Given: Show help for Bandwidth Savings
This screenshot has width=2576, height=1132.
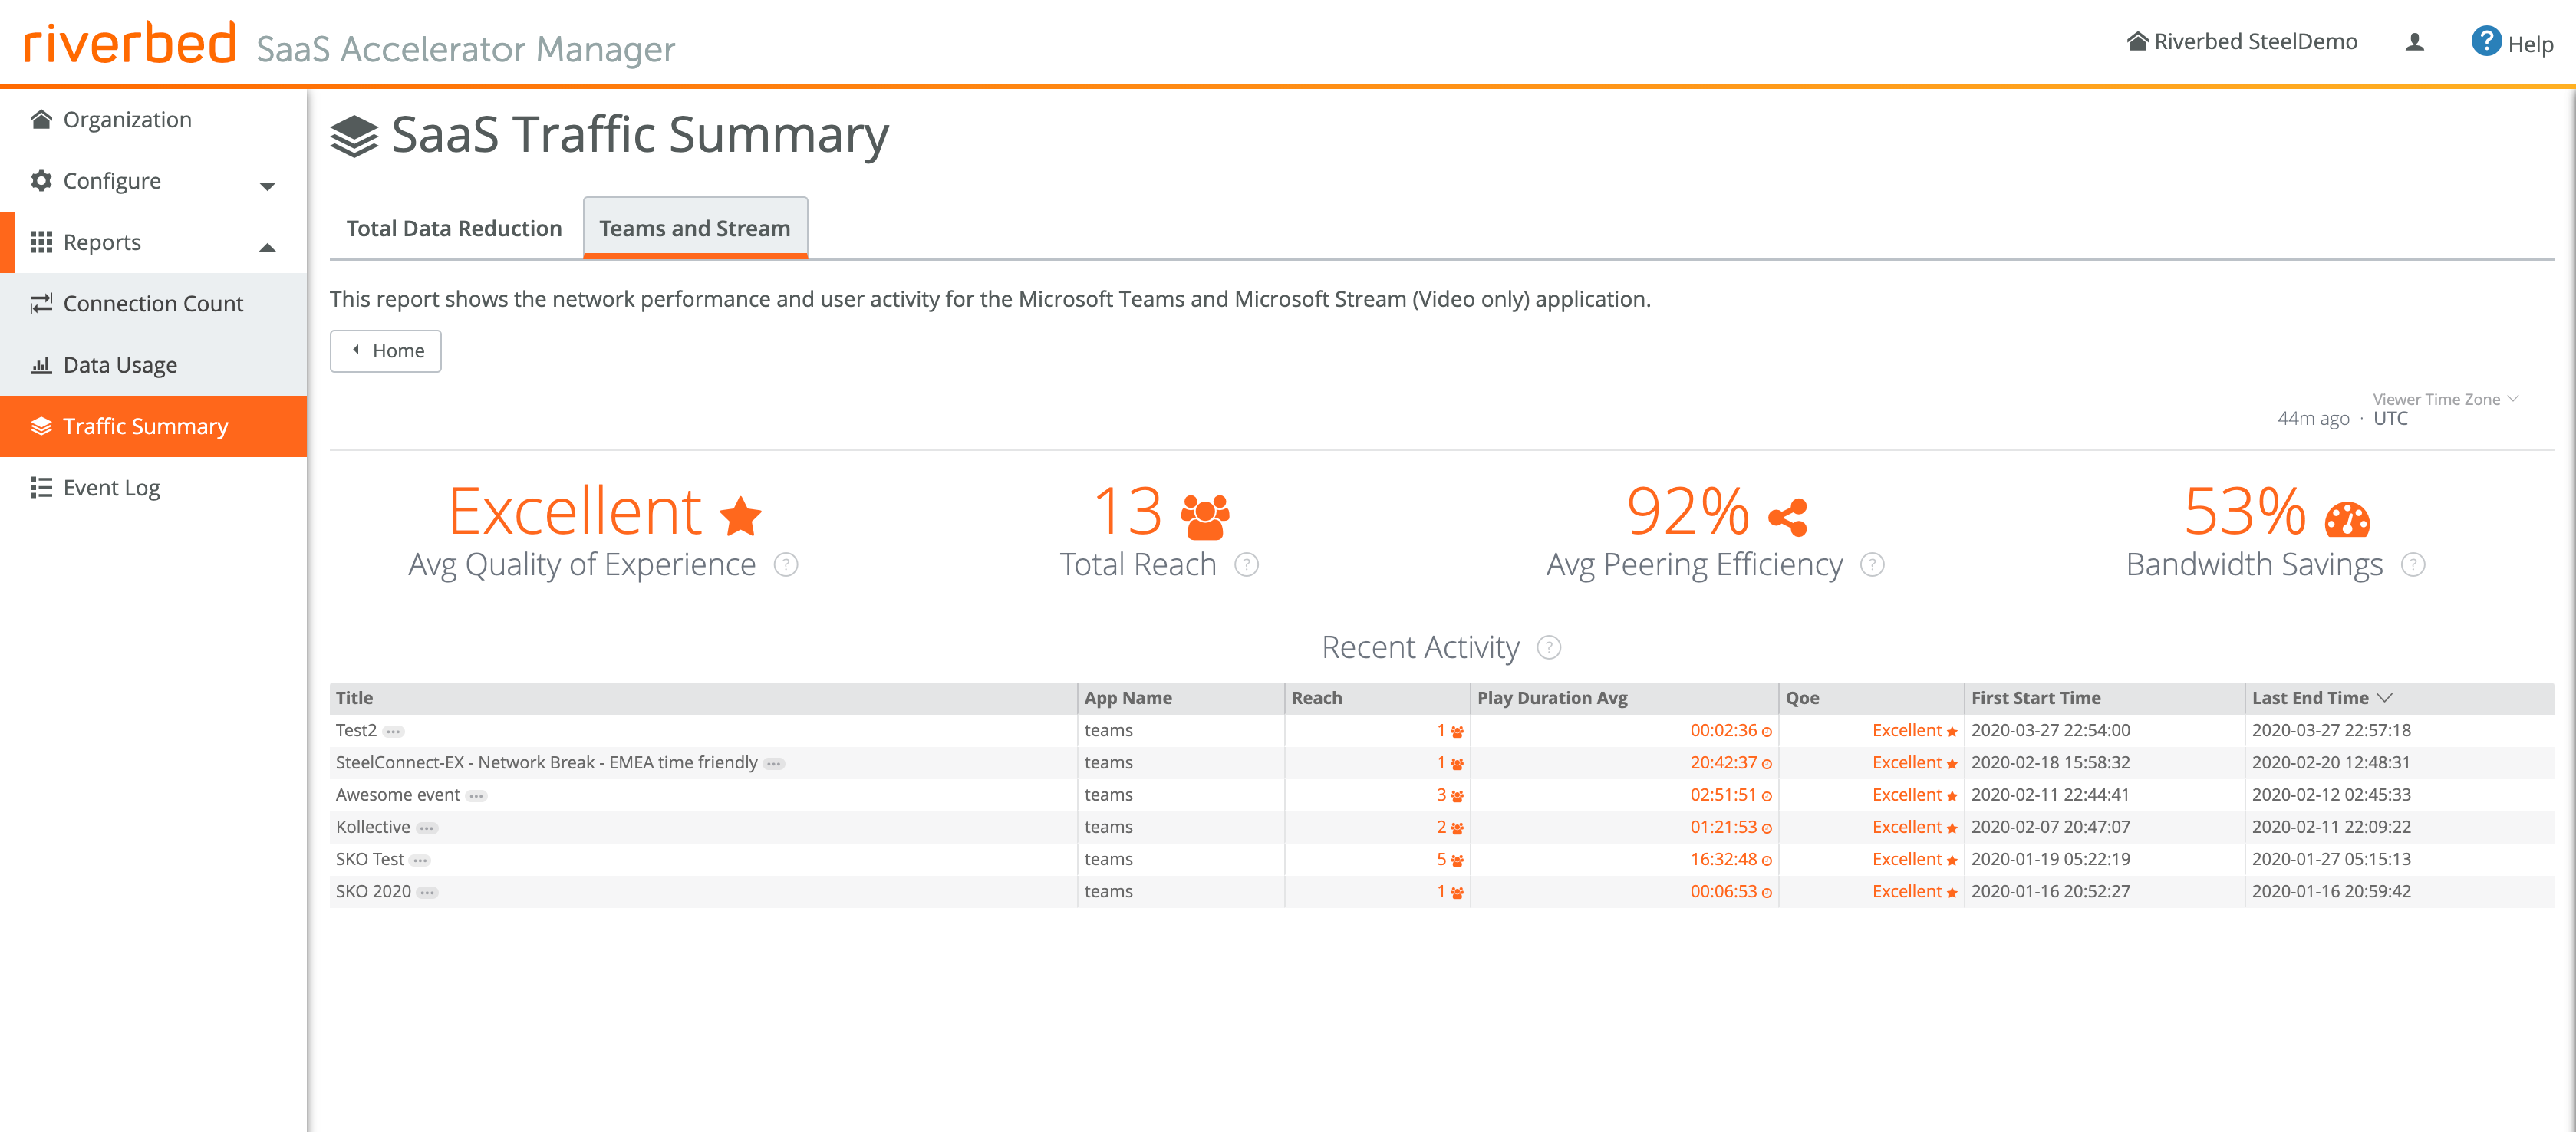Looking at the screenshot, I should (x=2413, y=565).
